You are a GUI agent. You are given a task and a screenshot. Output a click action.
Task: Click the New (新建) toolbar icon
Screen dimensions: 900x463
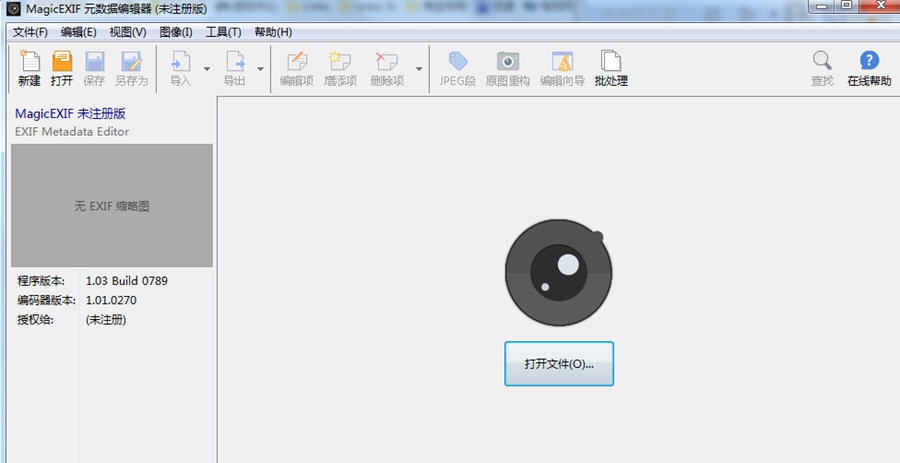[x=29, y=61]
